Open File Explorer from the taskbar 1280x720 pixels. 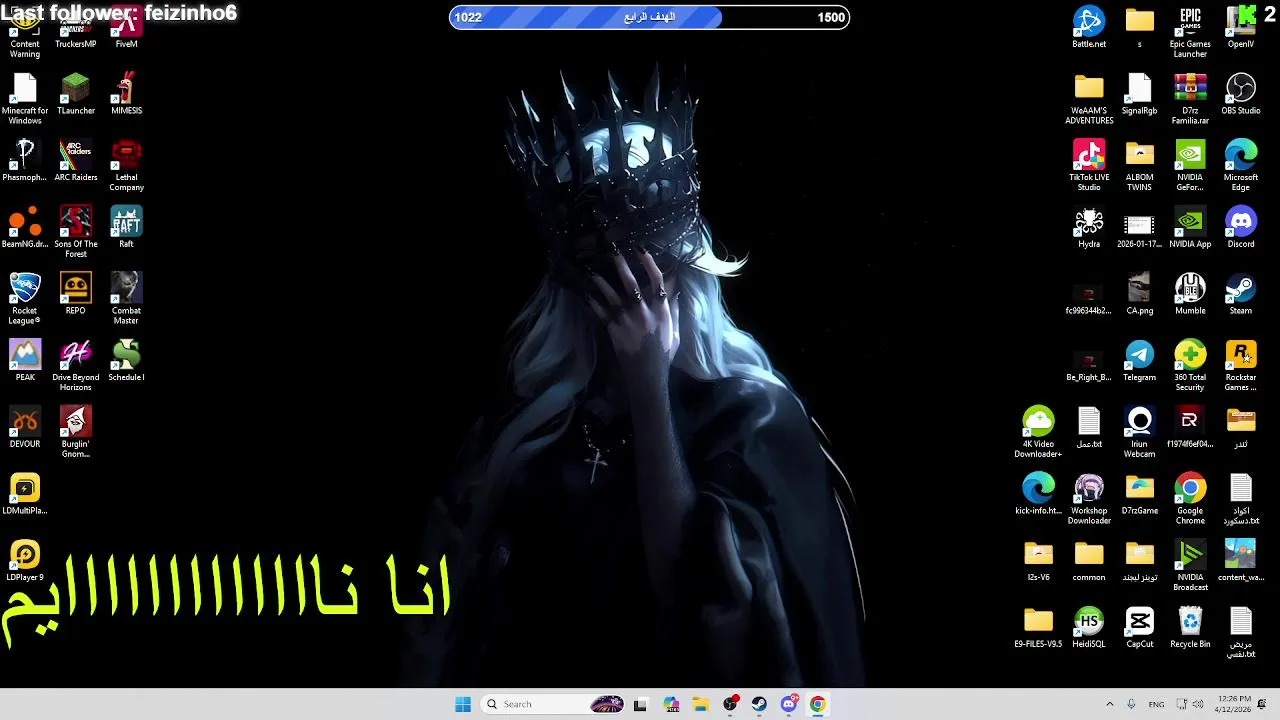point(700,704)
